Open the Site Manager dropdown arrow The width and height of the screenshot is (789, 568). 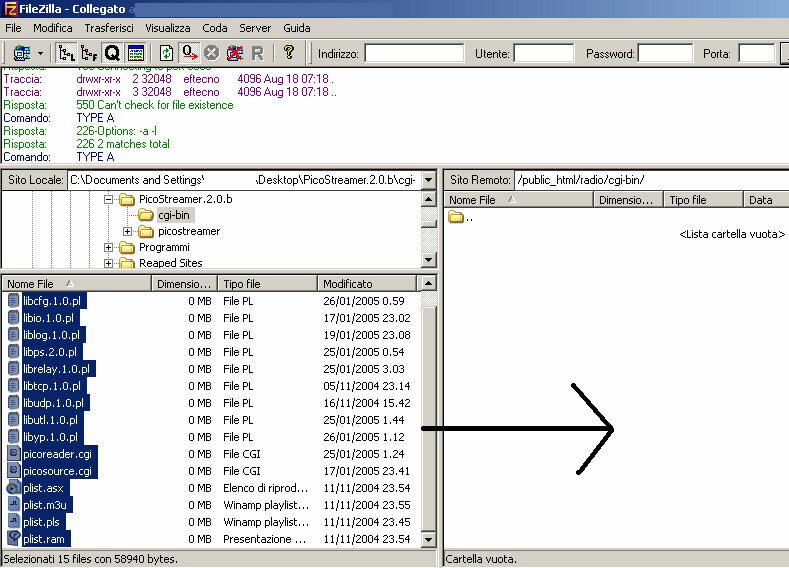[x=40, y=53]
